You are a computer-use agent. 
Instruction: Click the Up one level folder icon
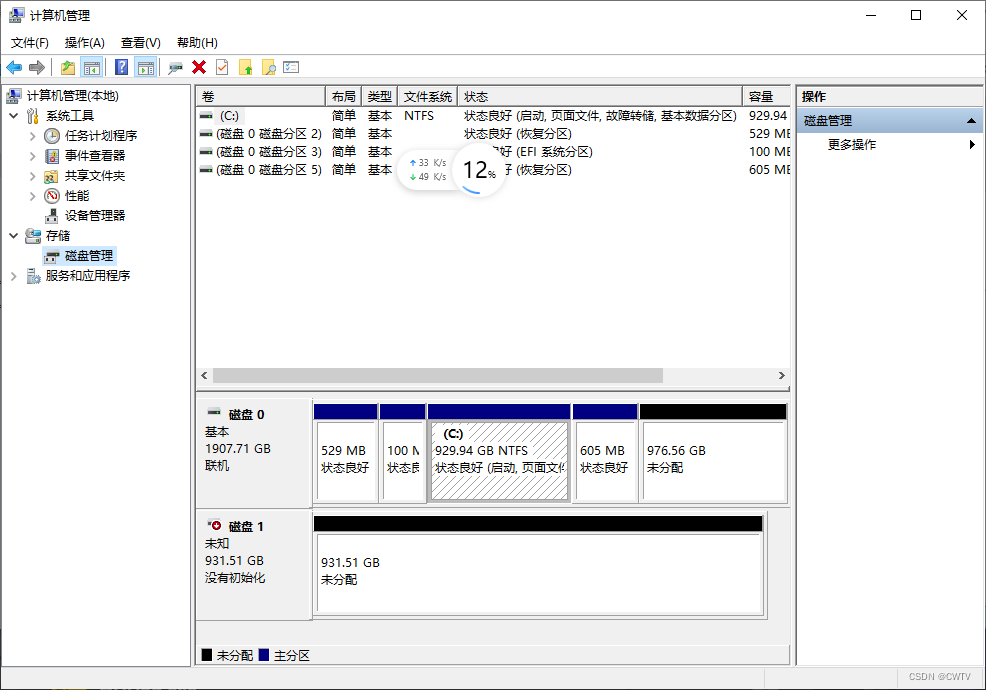(x=67, y=67)
